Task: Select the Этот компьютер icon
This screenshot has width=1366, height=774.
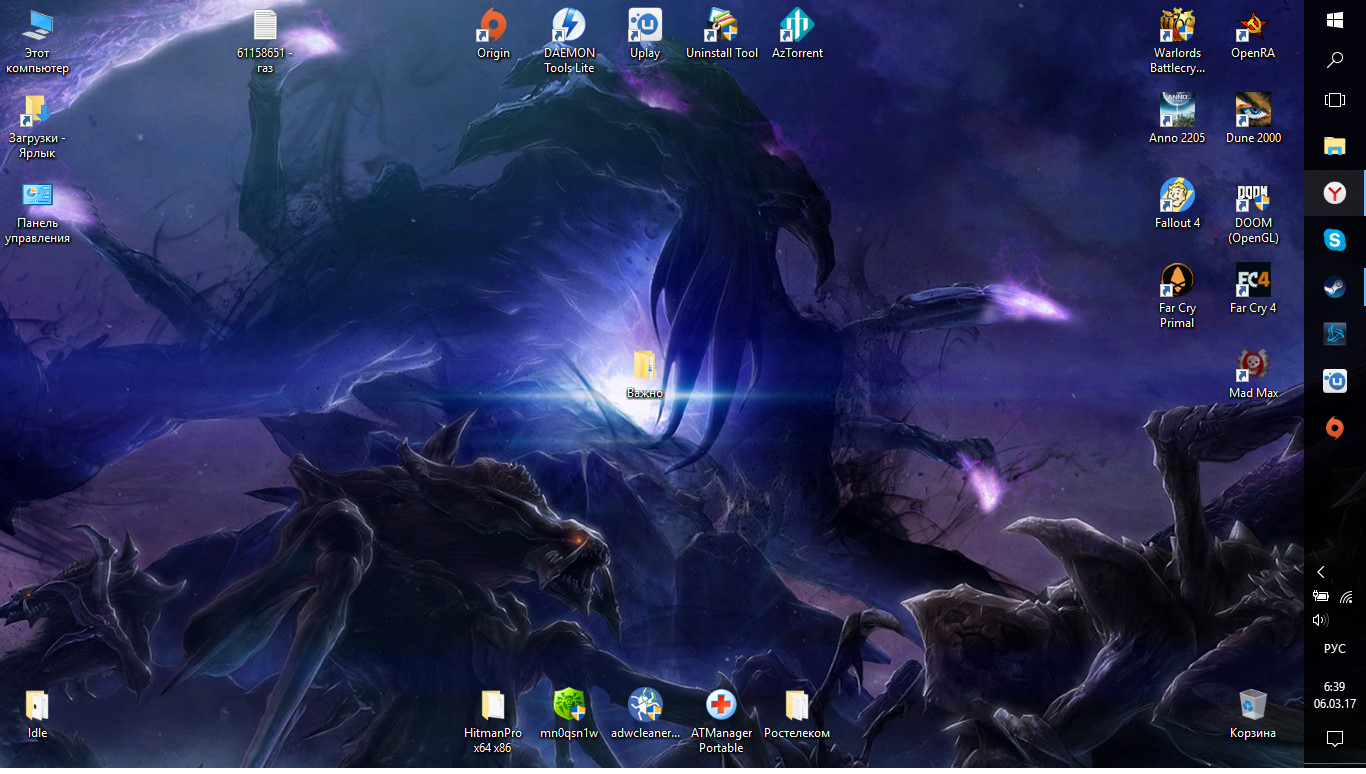Action: point(37,41)
